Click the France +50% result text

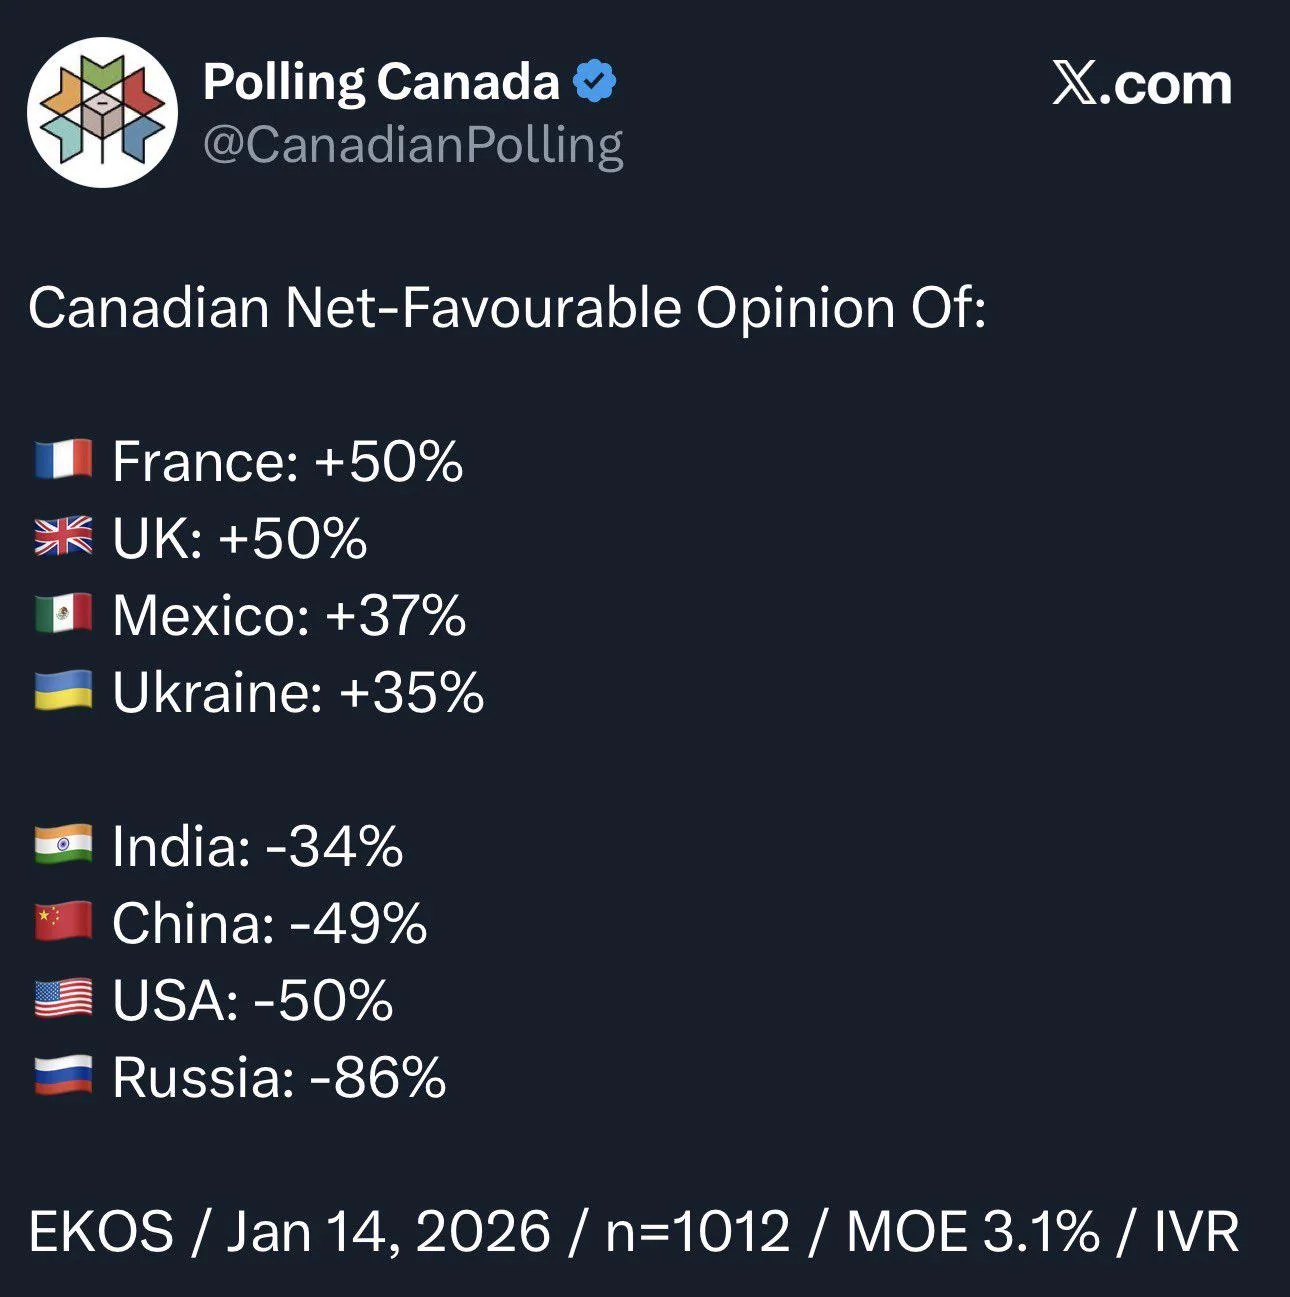(x=288, y=462)
